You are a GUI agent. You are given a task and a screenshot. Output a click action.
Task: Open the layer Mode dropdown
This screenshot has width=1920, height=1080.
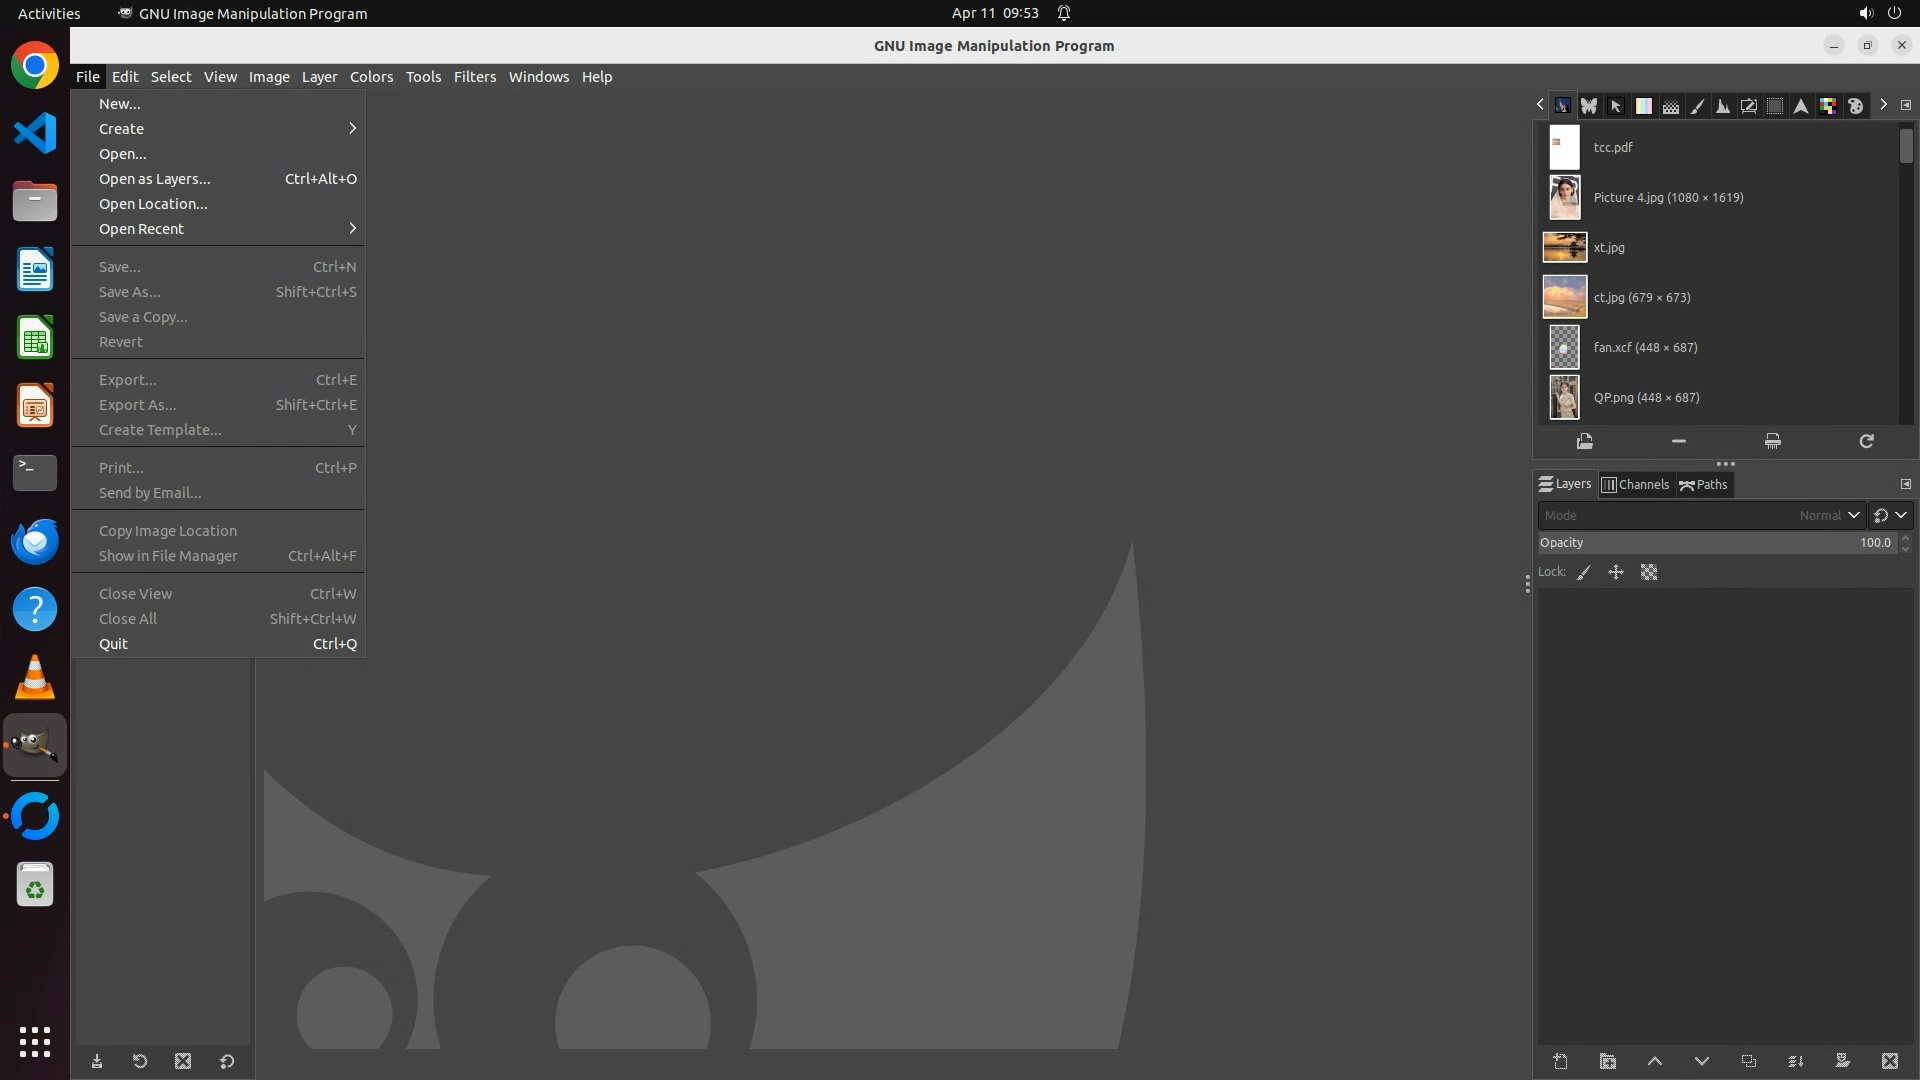point(1700,515)
